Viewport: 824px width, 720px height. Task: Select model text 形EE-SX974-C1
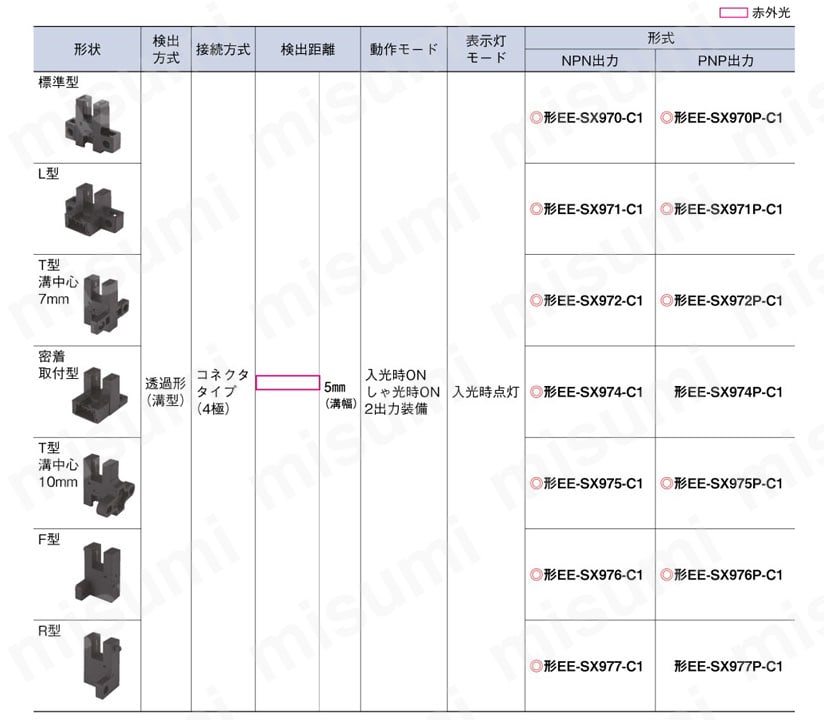593,392
